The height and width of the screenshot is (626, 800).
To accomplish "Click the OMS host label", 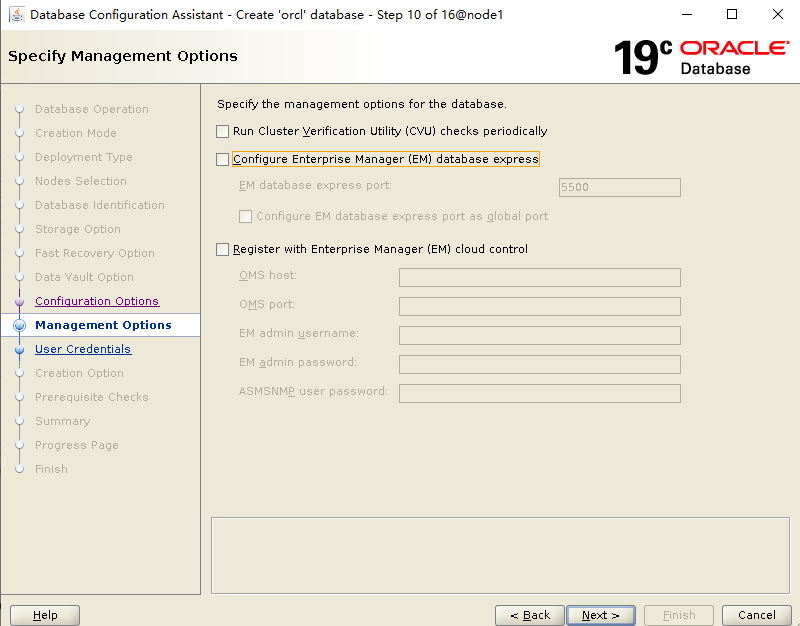I will coord(268,276).
